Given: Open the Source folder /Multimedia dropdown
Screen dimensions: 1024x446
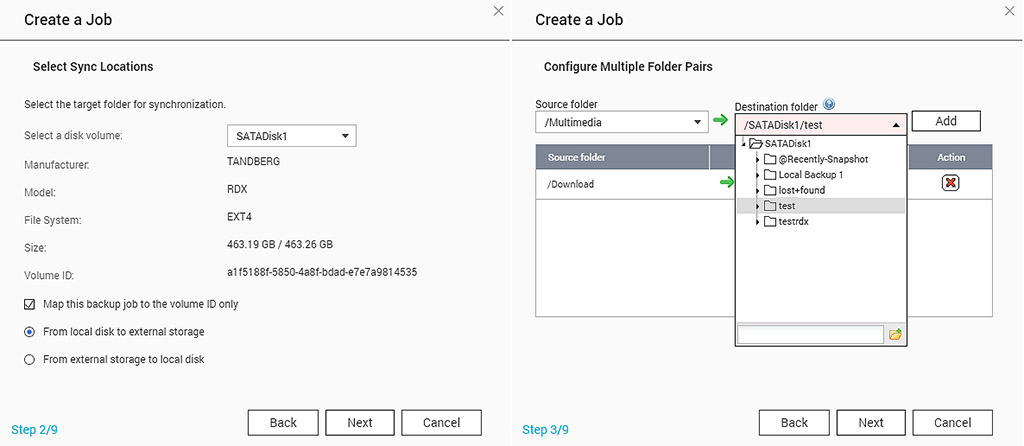Looking at the screenshot, I should [x=621, y=123].
